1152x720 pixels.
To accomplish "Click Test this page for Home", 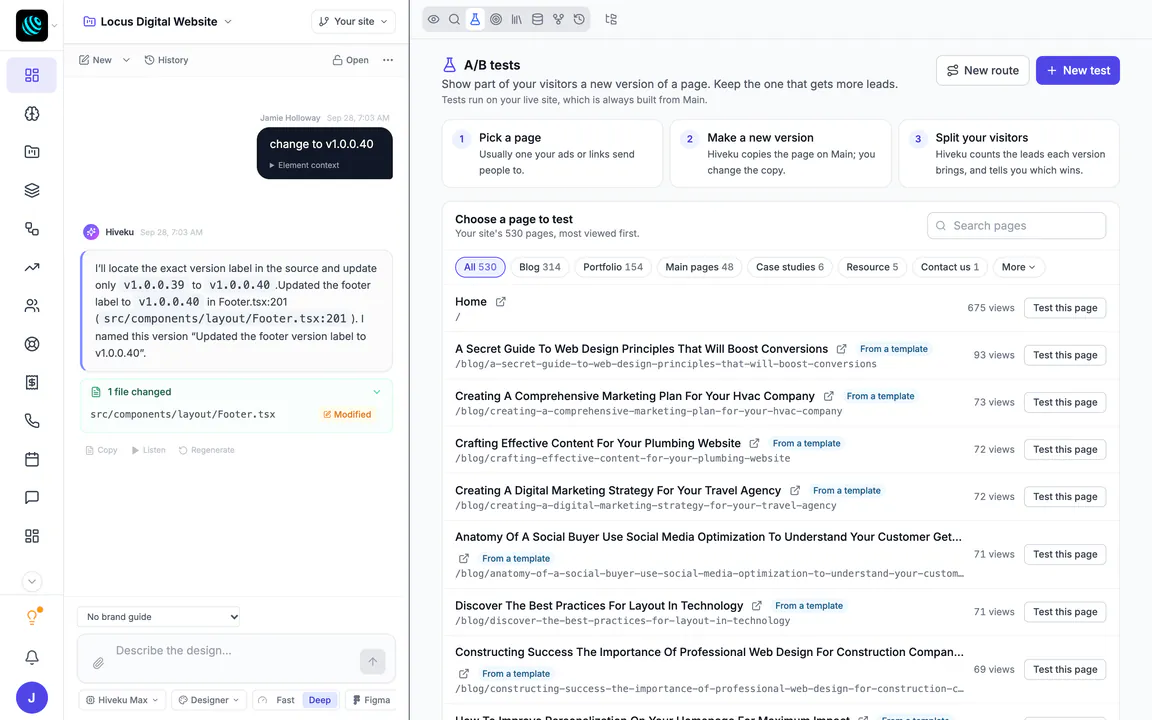I will tap(1065, 308).
